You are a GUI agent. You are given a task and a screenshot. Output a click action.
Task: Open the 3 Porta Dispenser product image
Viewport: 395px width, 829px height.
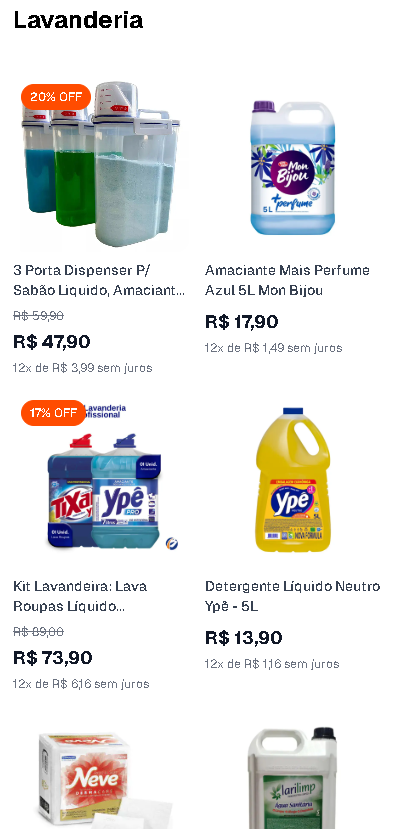click(100, 164)
